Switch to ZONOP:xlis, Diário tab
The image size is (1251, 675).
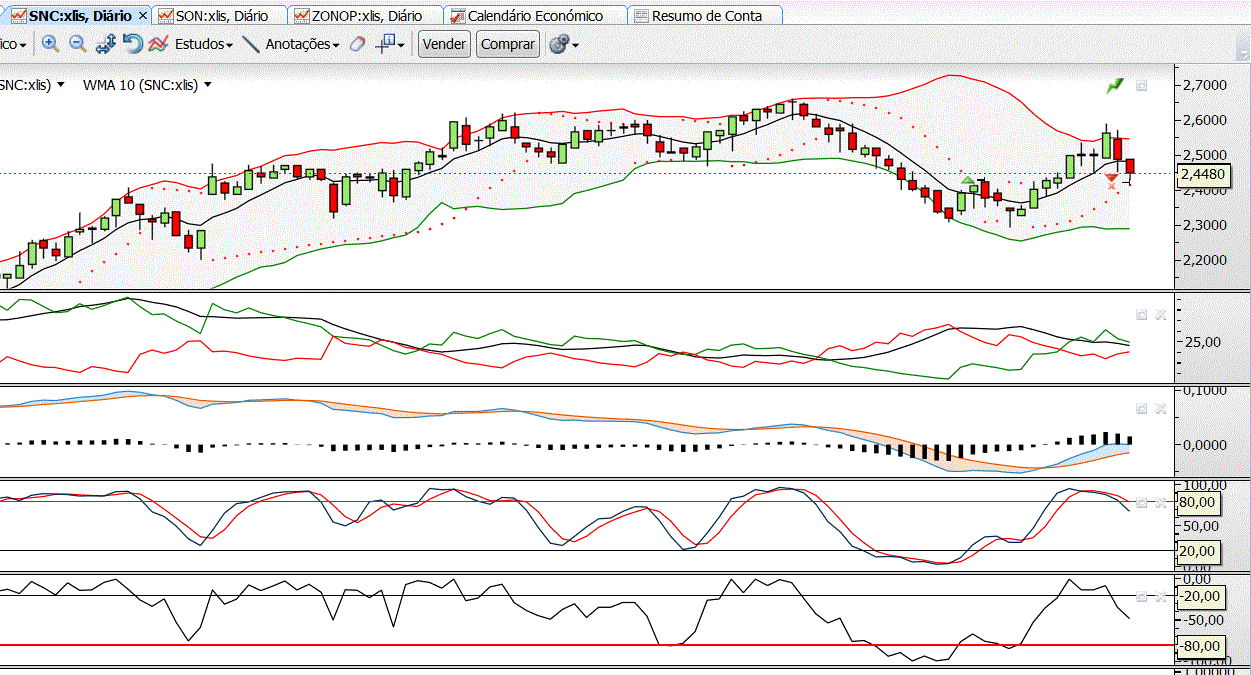(365, 16)
